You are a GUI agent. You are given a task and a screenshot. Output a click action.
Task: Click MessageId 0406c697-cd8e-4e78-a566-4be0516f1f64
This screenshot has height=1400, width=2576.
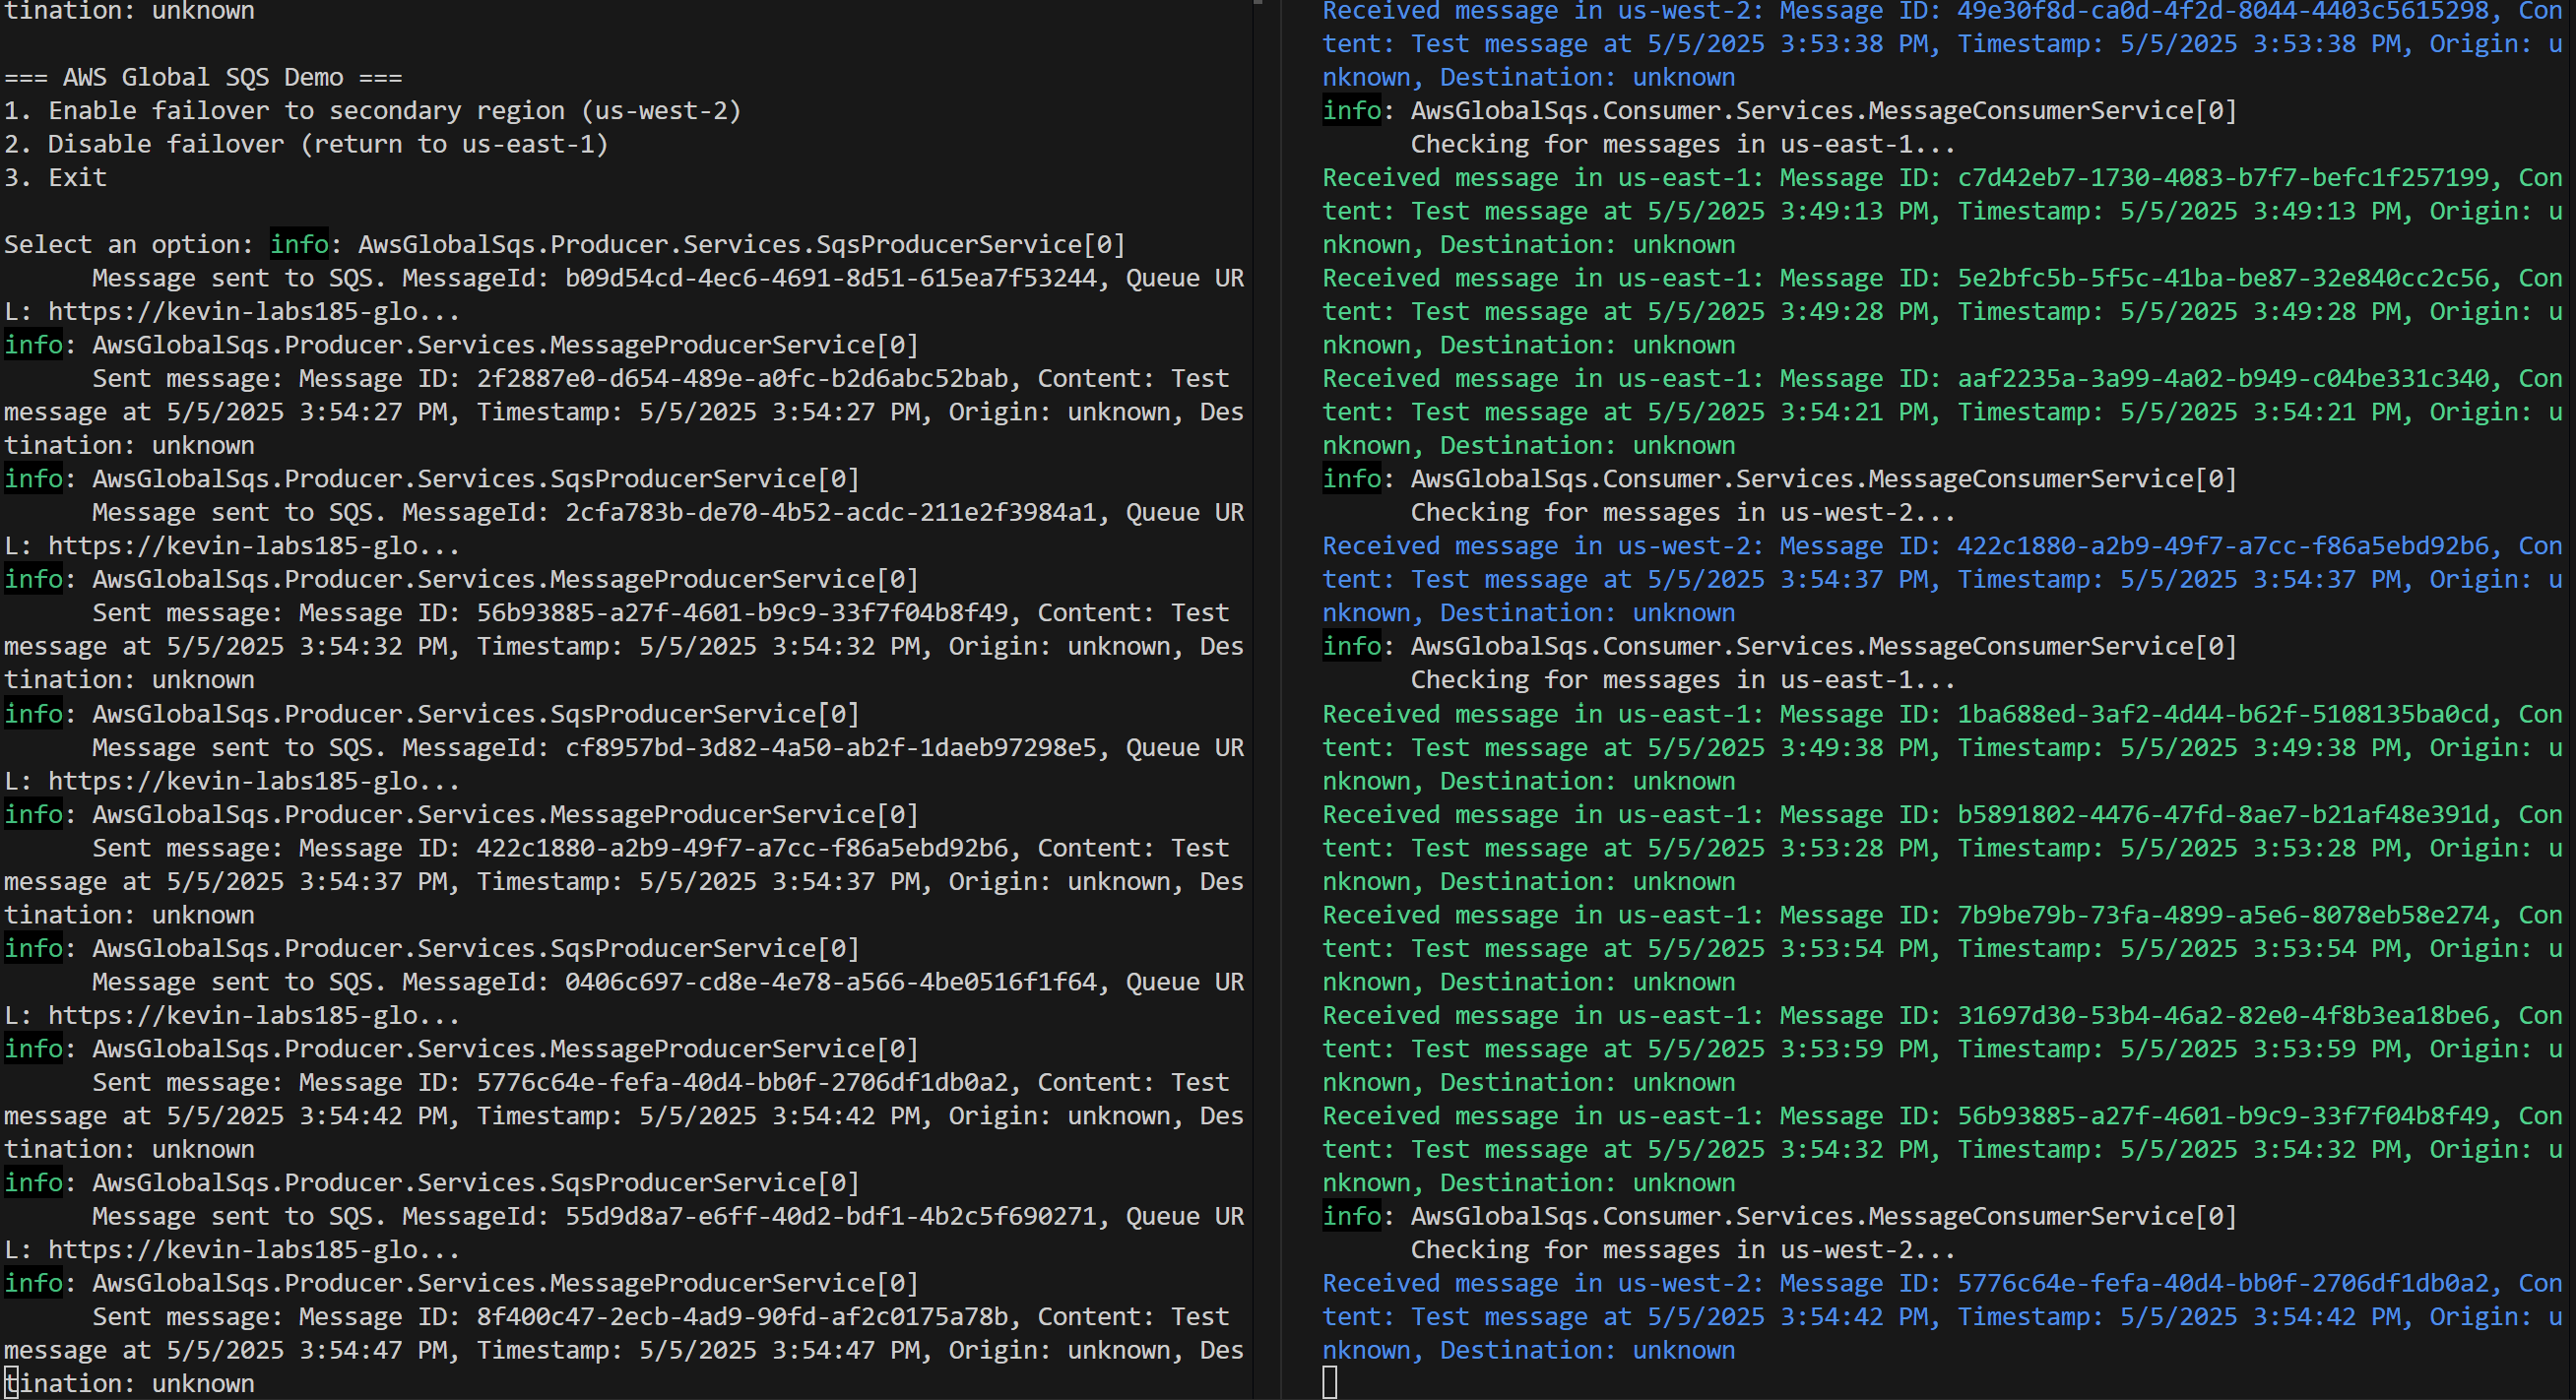click(830, 982)
